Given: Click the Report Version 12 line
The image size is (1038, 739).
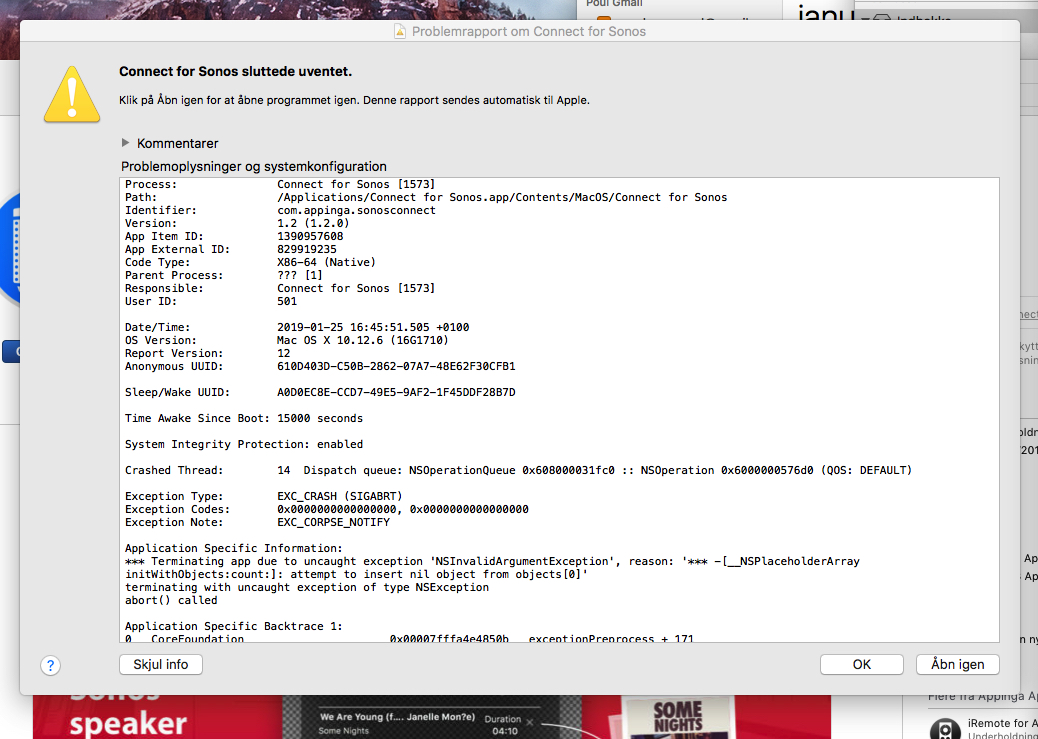Looking at the screenshot, I should pyautogui.click(x=208, y=353).
